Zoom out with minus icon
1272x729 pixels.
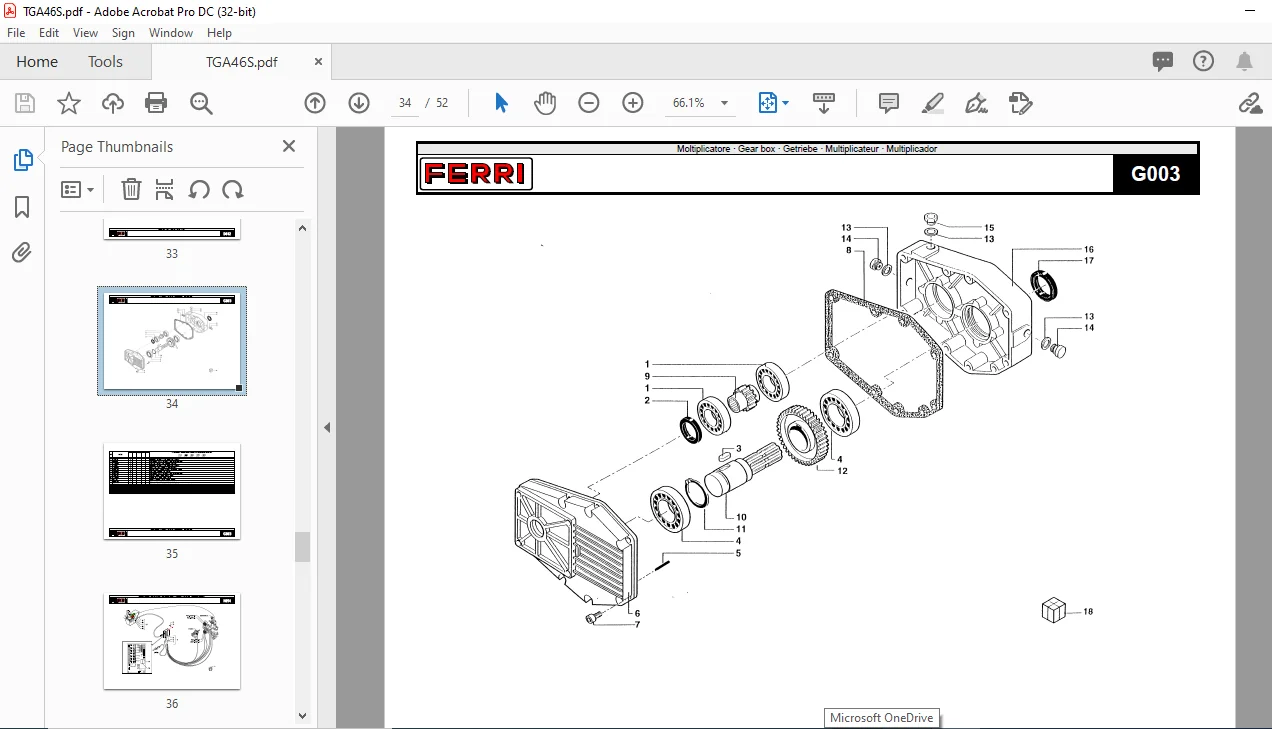589,103
